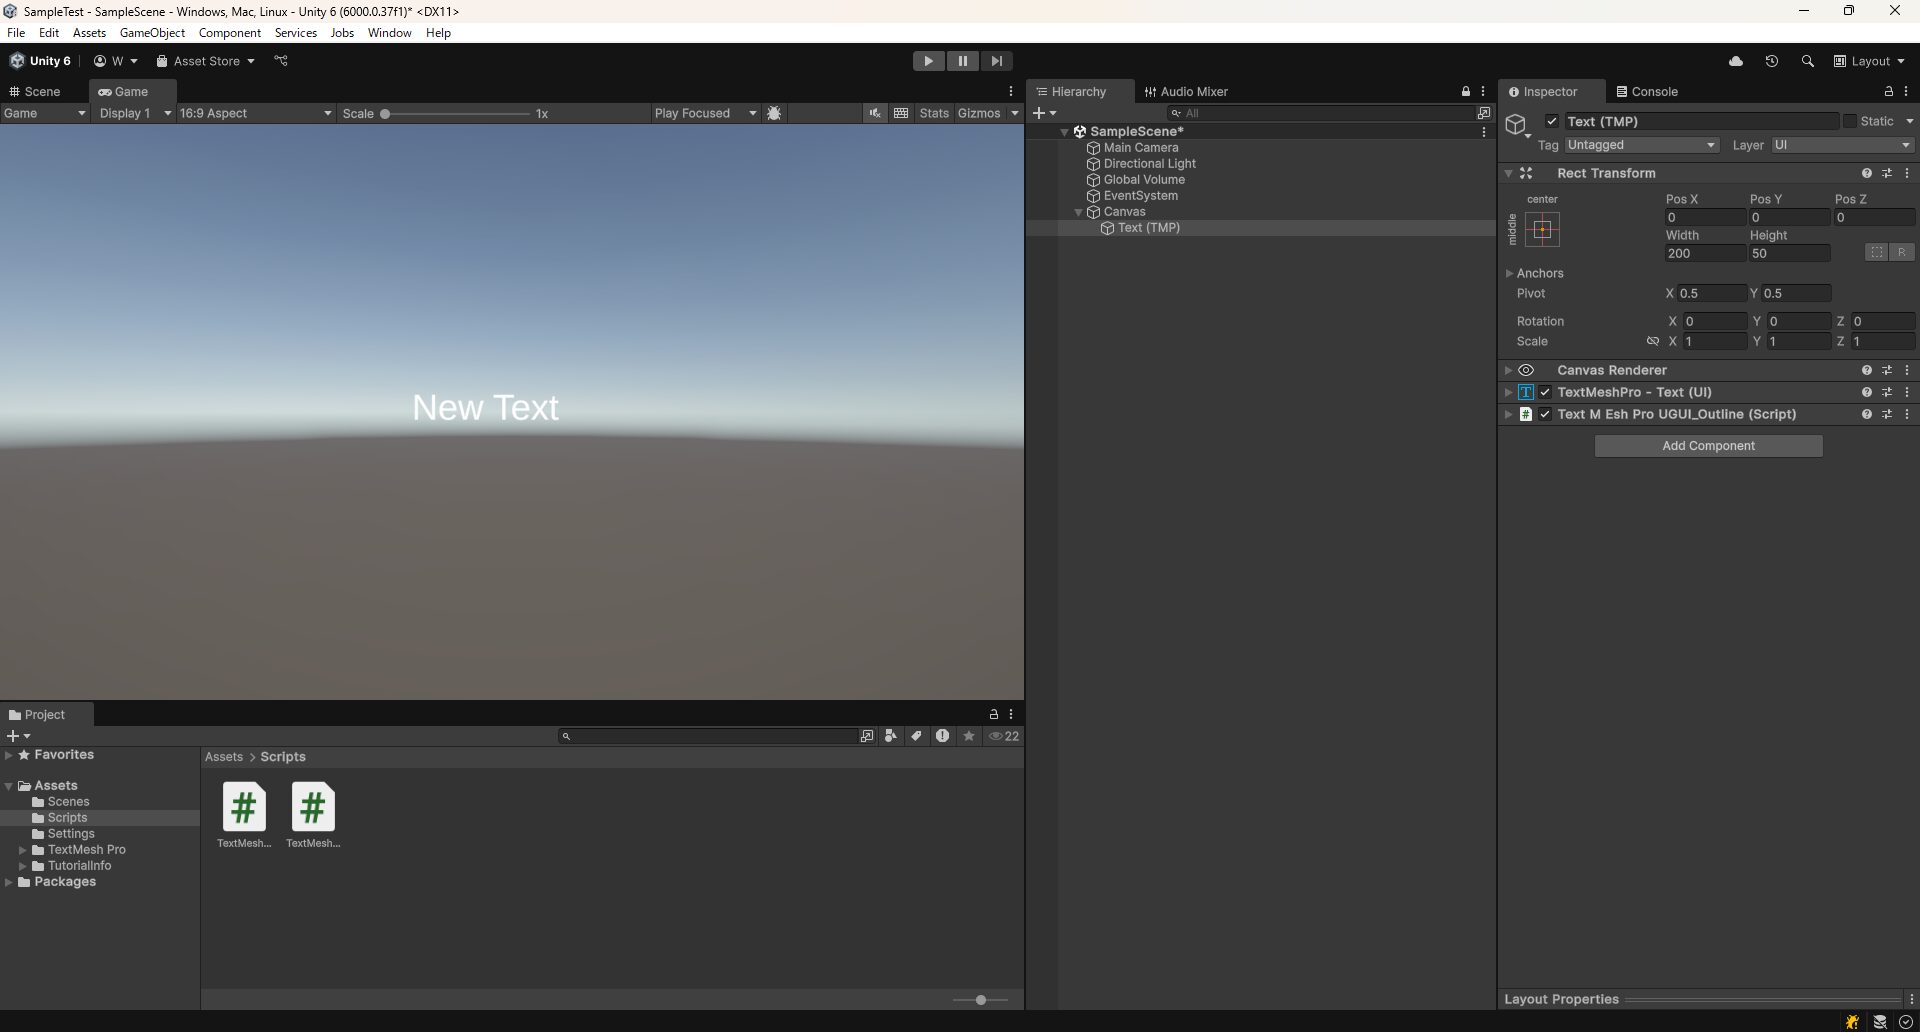The height and width of the screenshot is (1032, 1920).
Task: Select the Play button to enter Play mode
Action: tap(928, 61)
